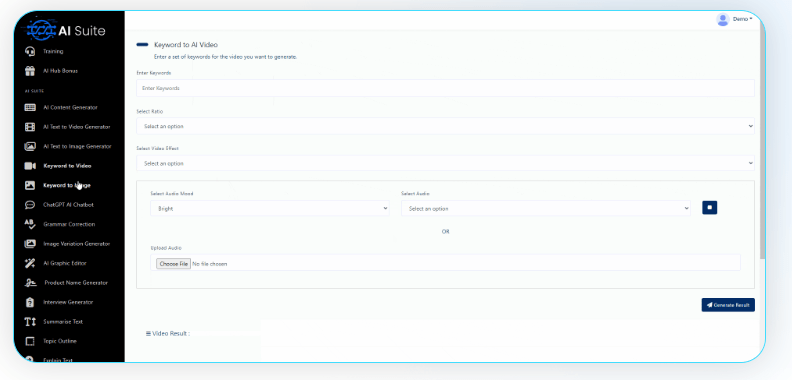Open the Select Ratio dropdown
Viewport: 792px width, 380px height.
click(446, 126)
